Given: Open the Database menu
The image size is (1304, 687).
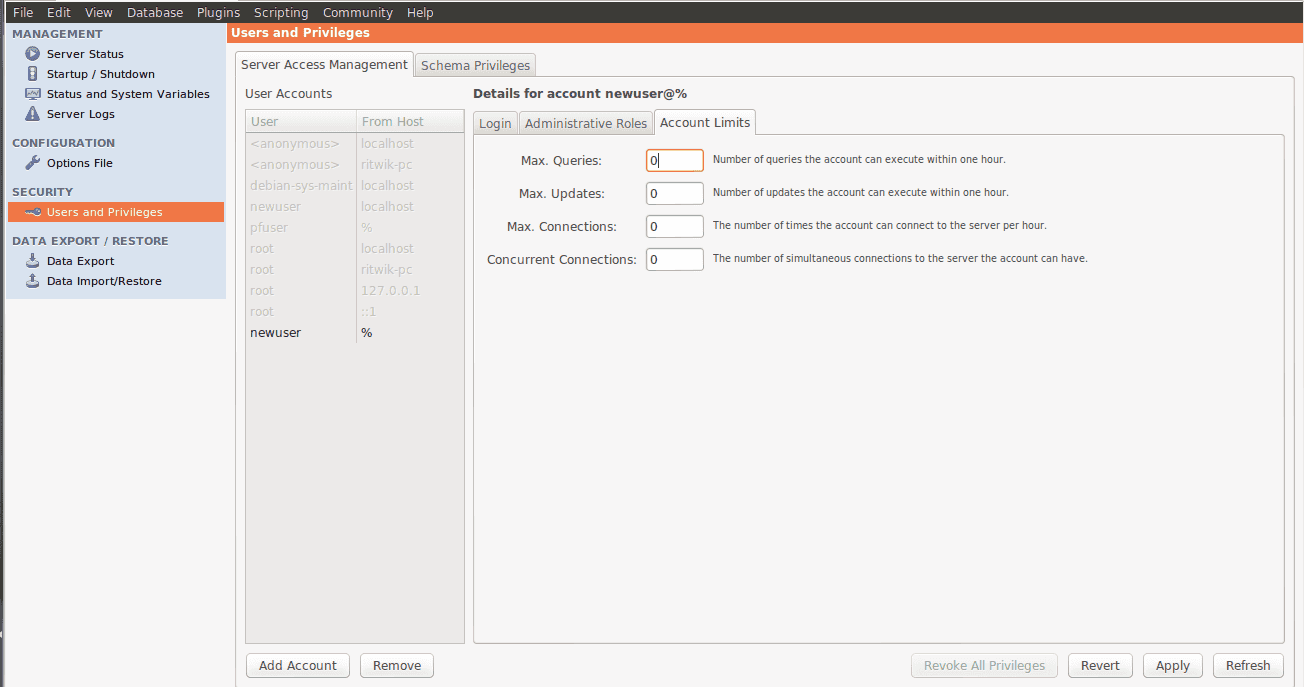Looking at the screenshot, I should [x=154, y=12].
